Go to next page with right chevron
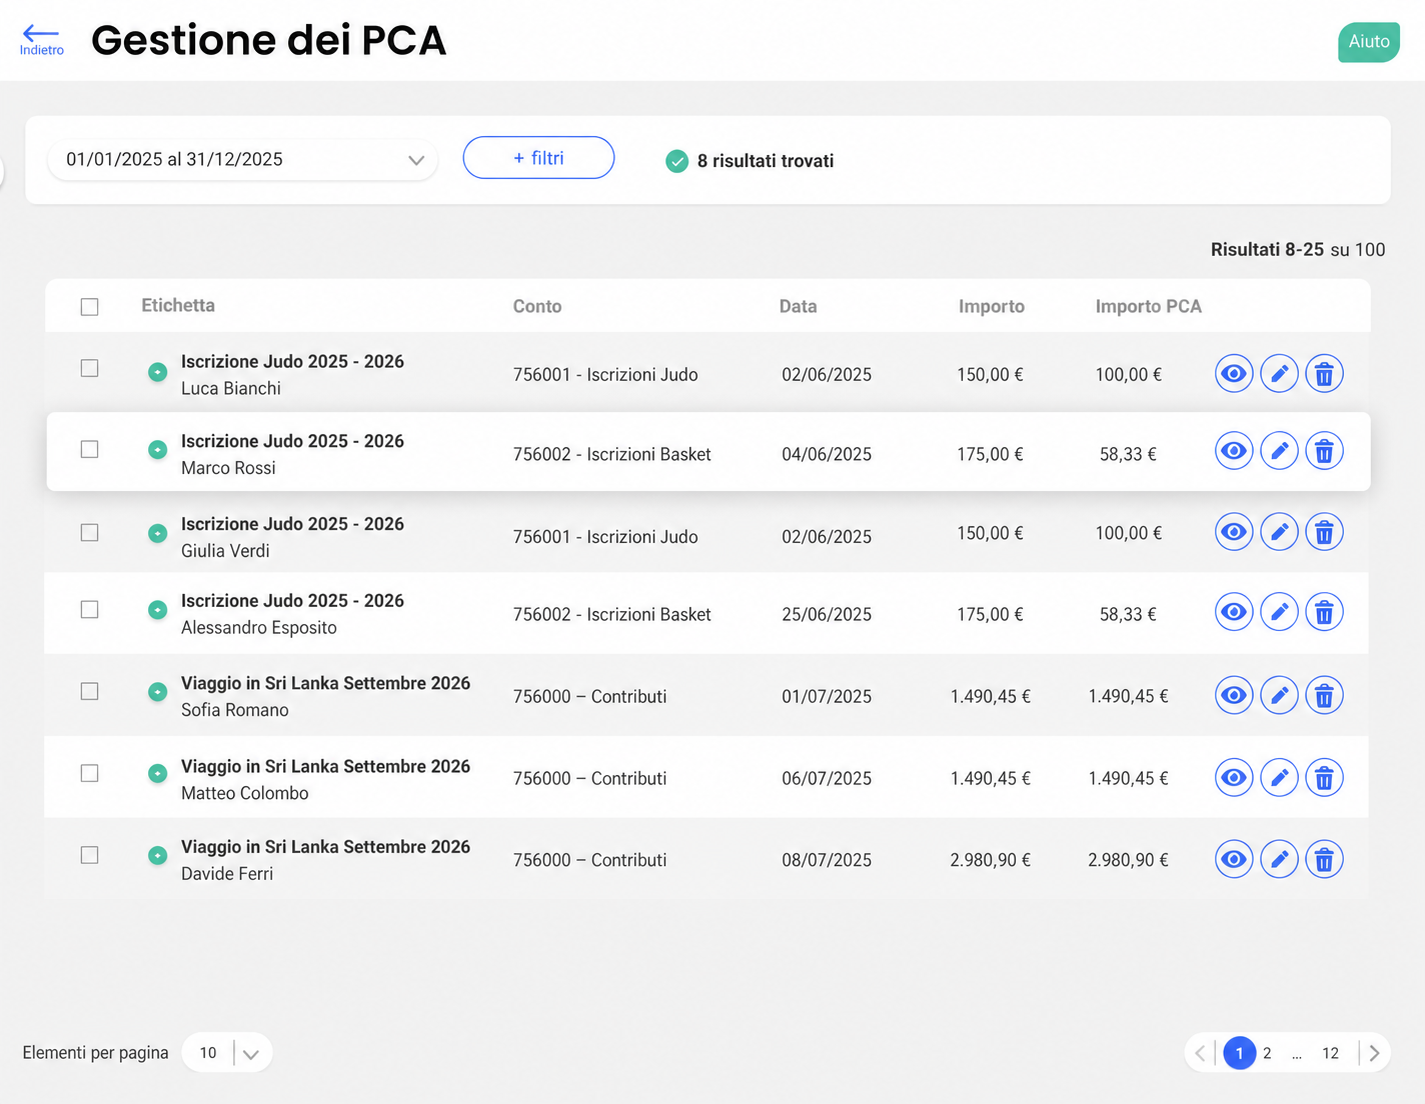 coord(1374,1053)
